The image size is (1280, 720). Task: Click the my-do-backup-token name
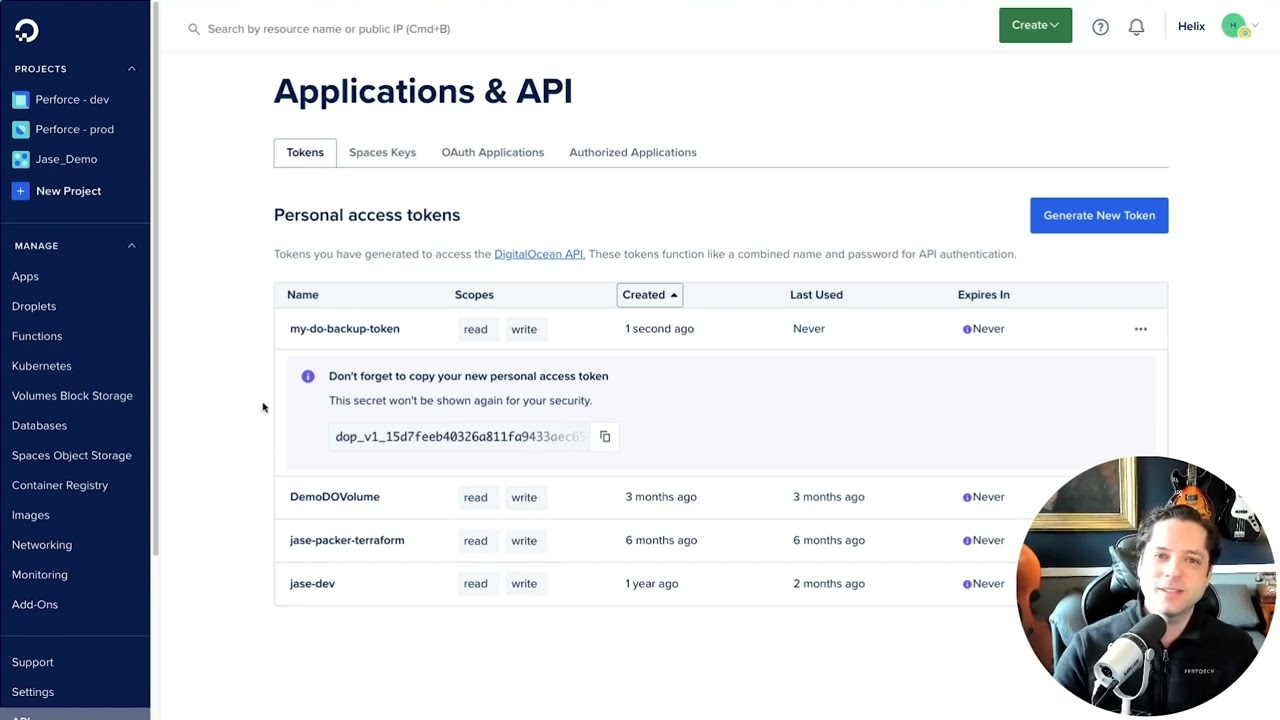coord(345,329)
